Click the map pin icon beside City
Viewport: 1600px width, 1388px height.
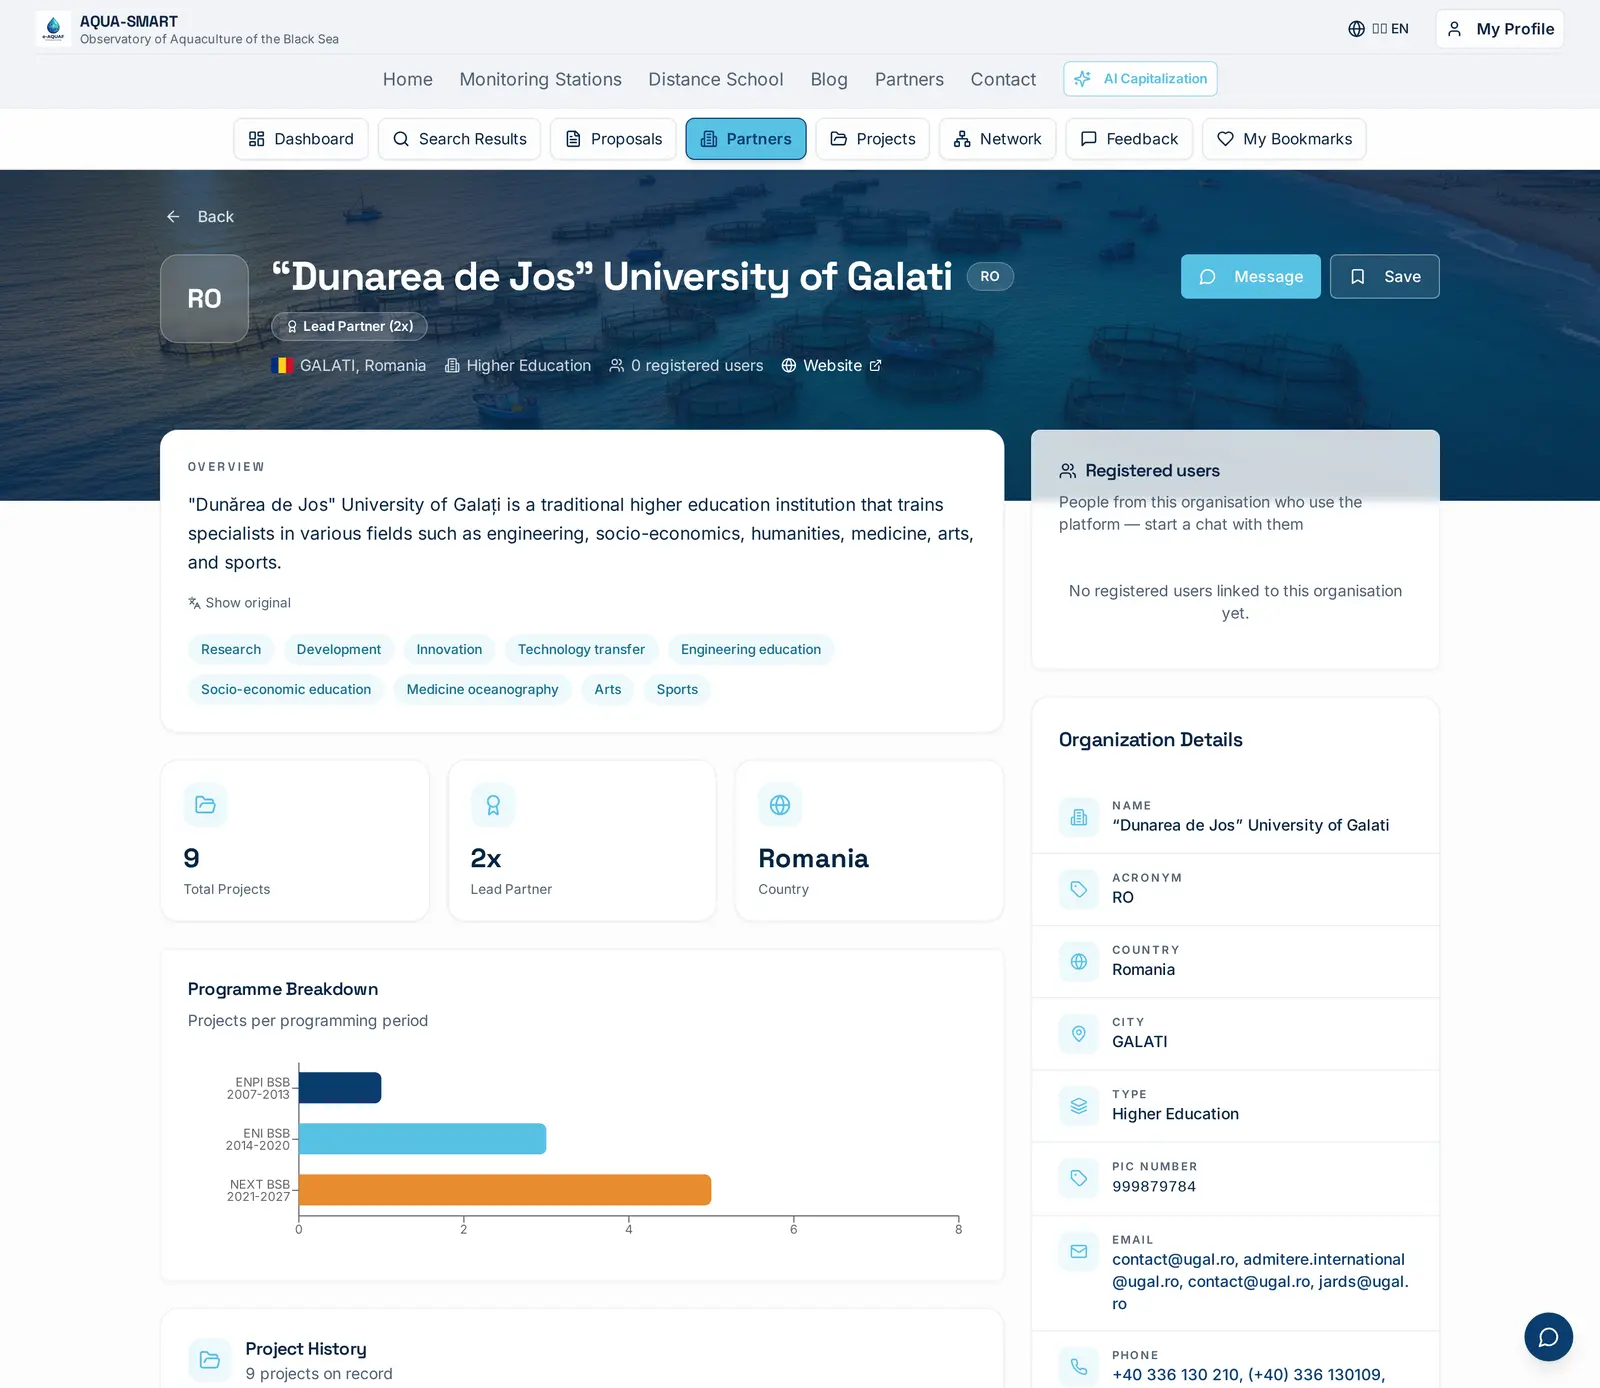tap(1079, 1034)
